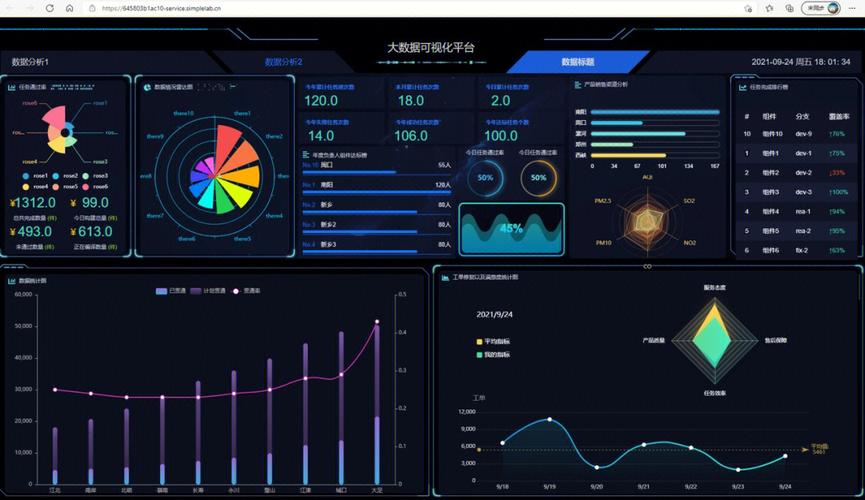Click the icon beside 任务完成排行榜 title
Viewport: 865px width, 500px height.
click(x=741, y=87)
